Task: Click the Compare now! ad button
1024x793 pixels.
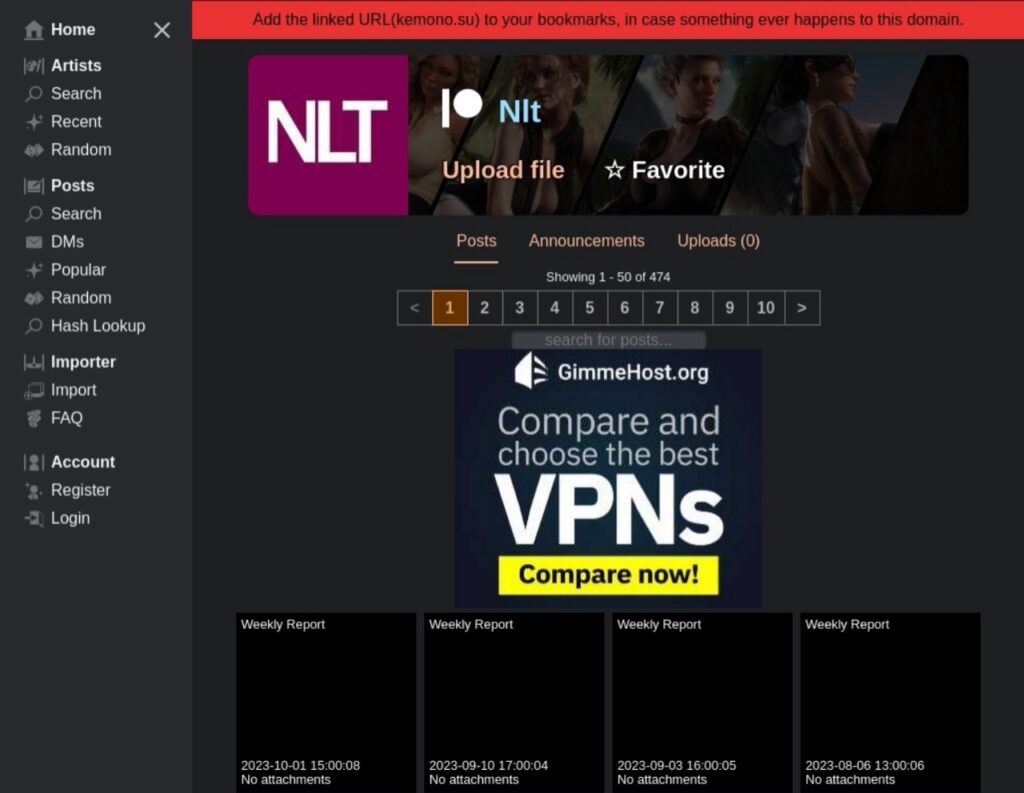Action: point(609,575)
